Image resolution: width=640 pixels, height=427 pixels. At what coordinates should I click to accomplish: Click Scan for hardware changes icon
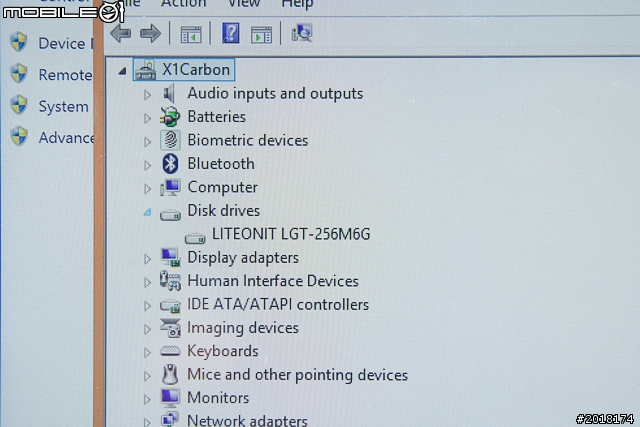coord(302,33)
